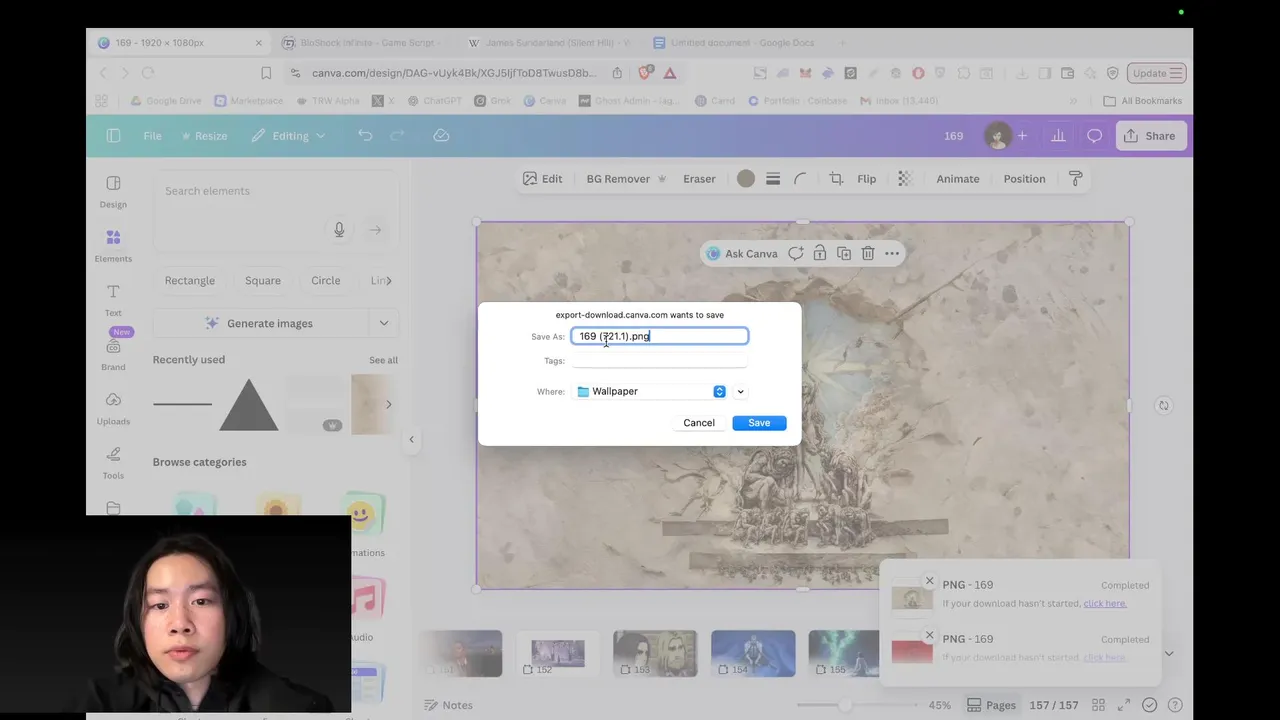The width and height of the screenshot is (1280, 720).
Task: Open the BG Remover tool
Action: coord(626,179)
